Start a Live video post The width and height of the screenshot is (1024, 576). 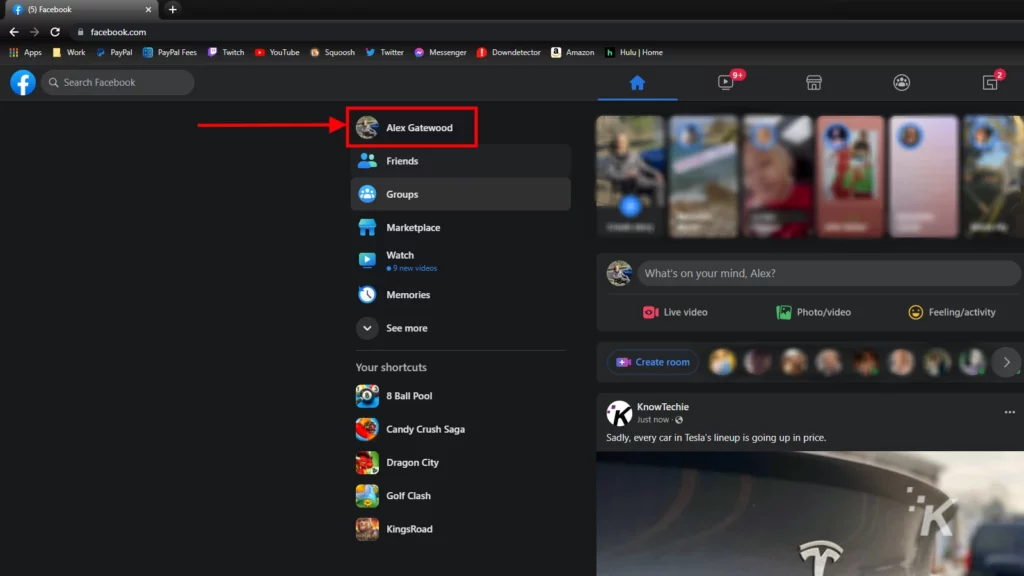[x=675, y=312]
